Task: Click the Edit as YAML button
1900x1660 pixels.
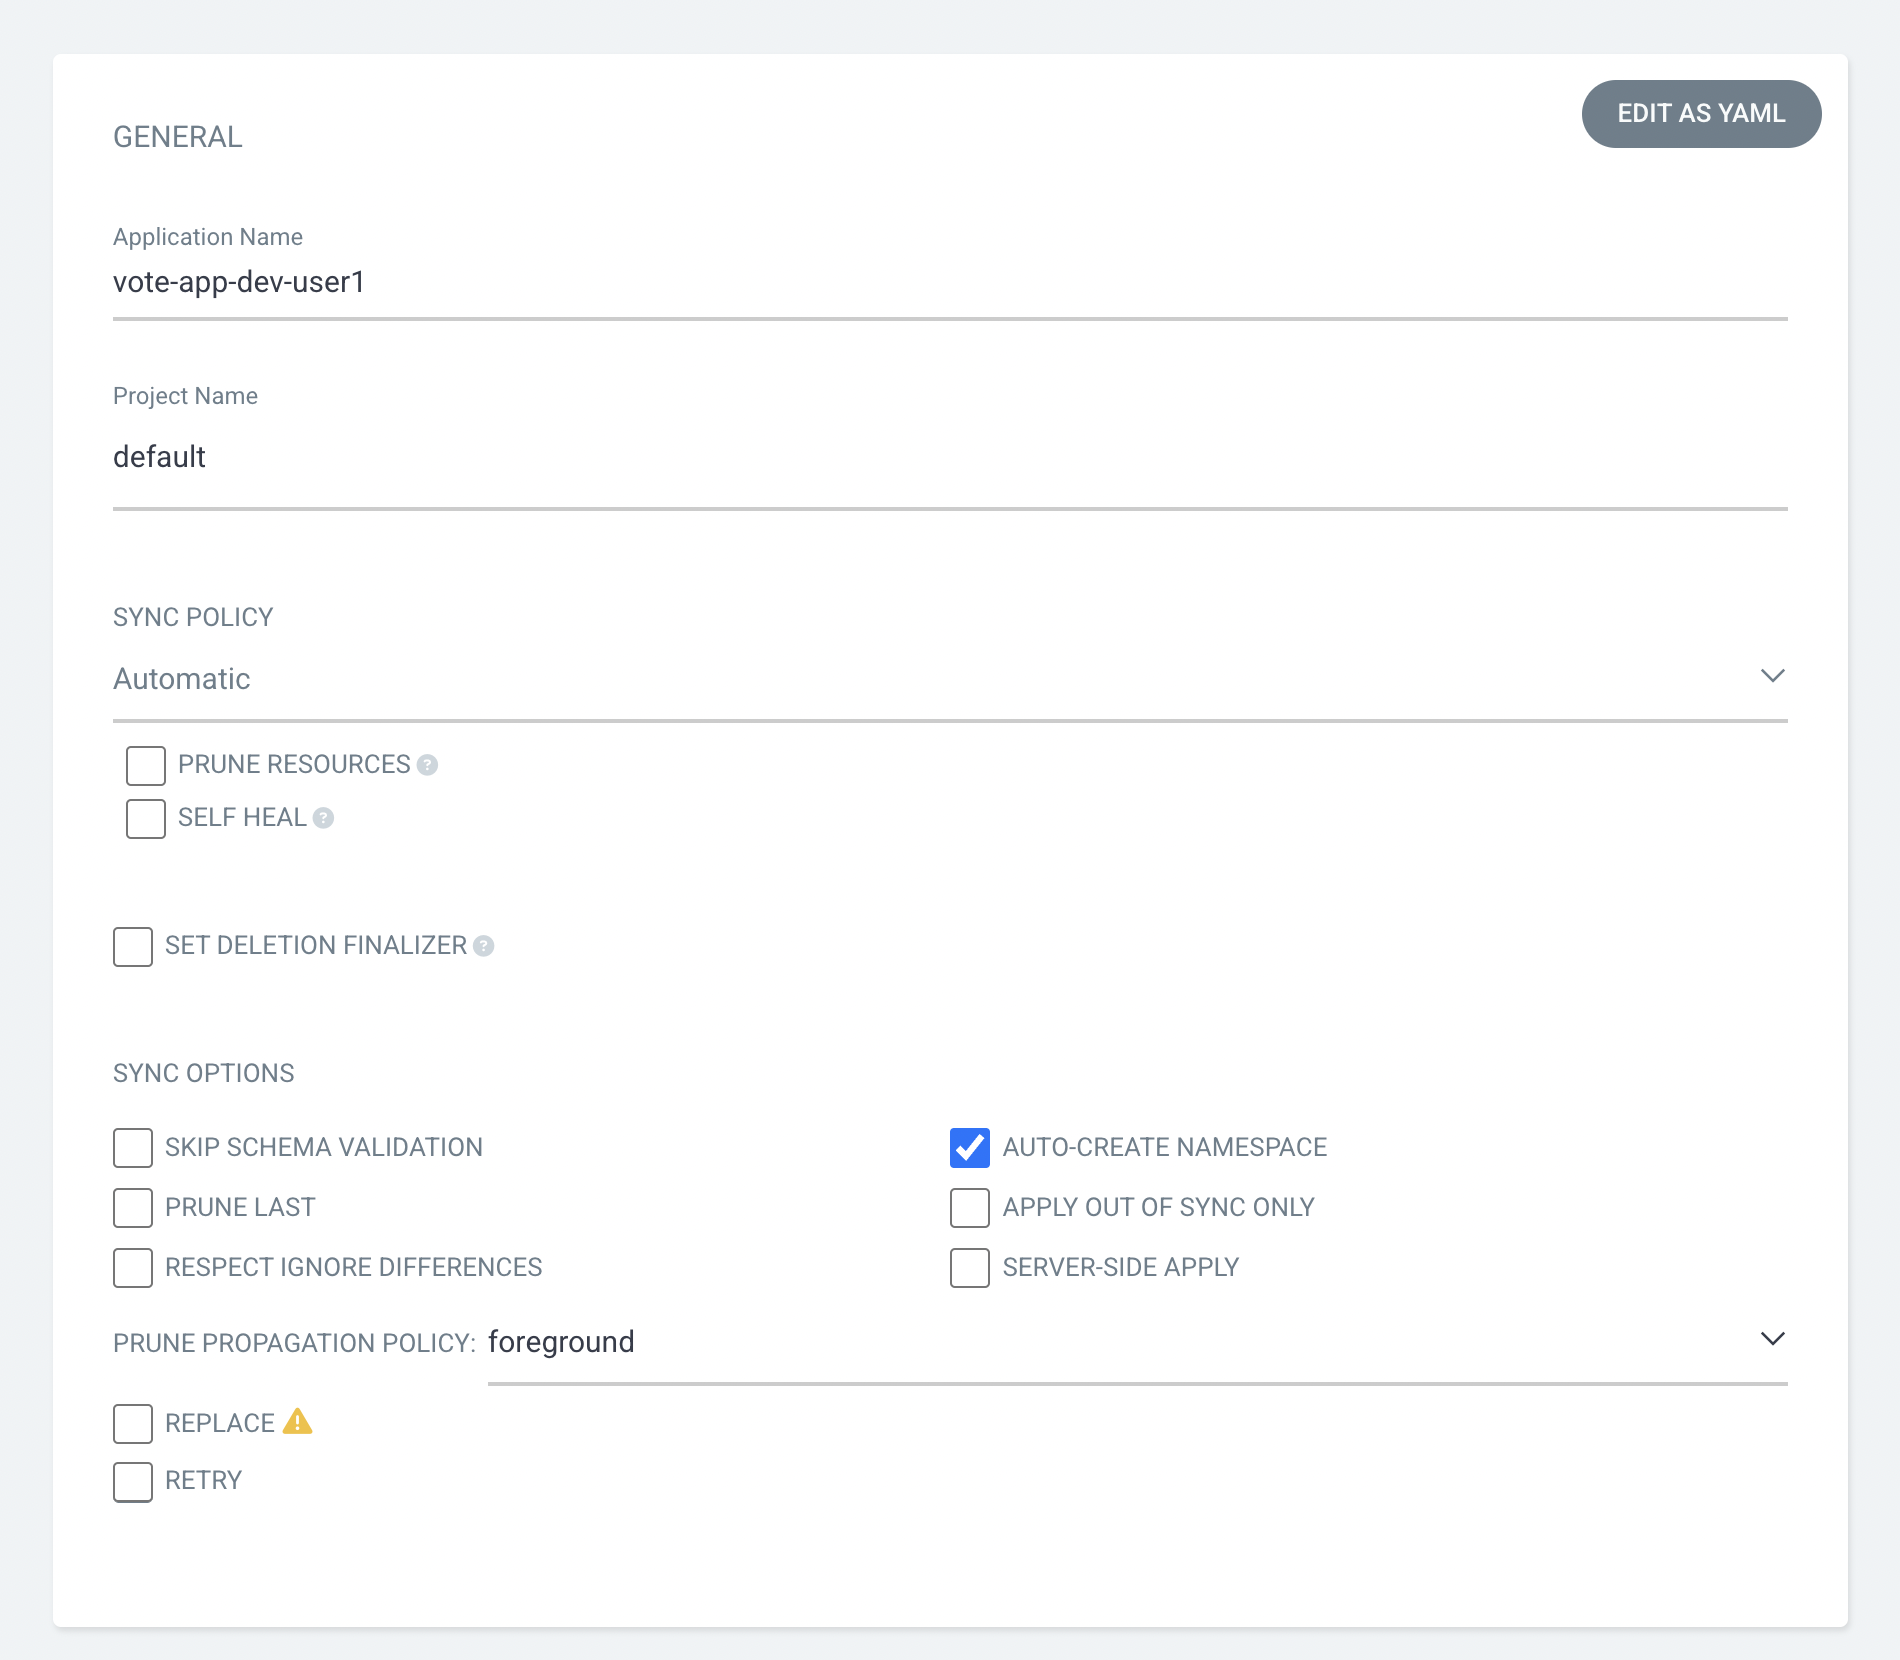Action: coord(1701,114)
